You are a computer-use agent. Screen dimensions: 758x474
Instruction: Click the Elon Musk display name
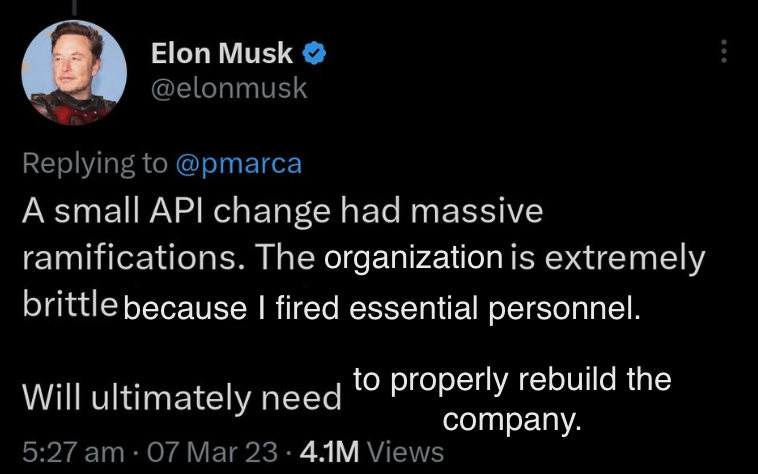221,54
